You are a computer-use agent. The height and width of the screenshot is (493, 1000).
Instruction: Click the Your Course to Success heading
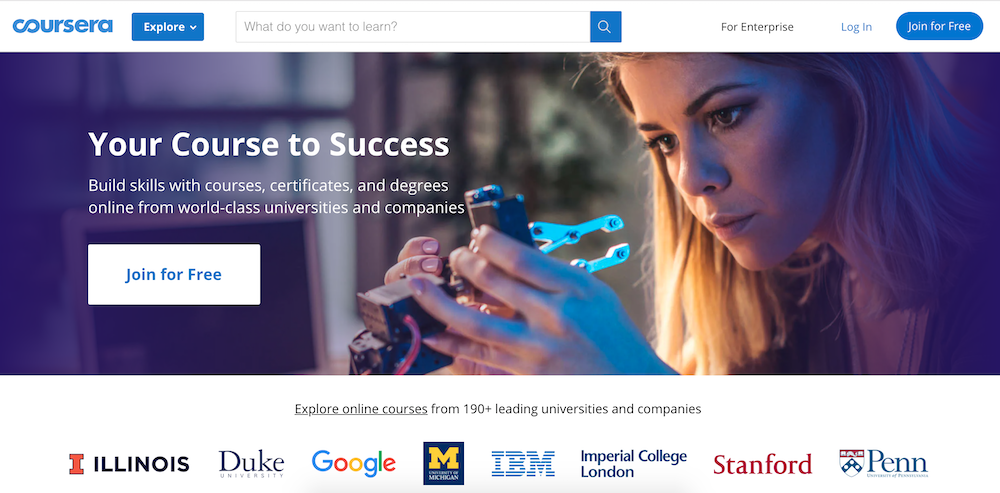click(x=268, y=144)
